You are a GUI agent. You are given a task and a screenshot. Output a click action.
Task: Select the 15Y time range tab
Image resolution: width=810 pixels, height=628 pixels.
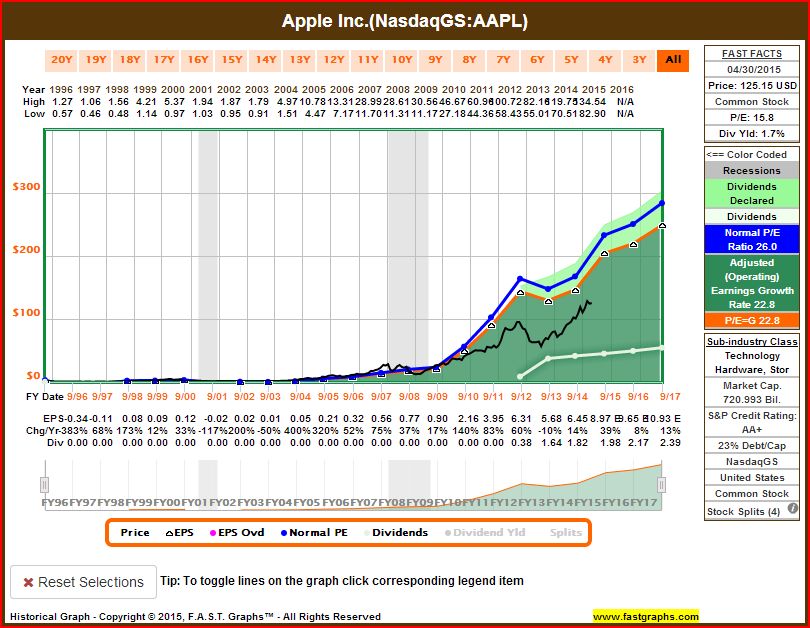(x=231, y=60)
